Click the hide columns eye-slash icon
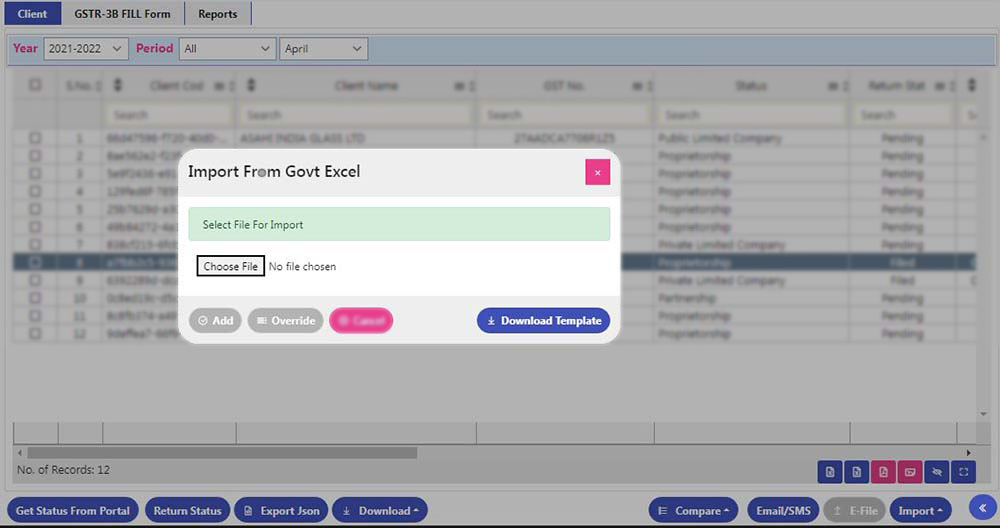This screenshot has height=528, width=1000. click(937, 471)
